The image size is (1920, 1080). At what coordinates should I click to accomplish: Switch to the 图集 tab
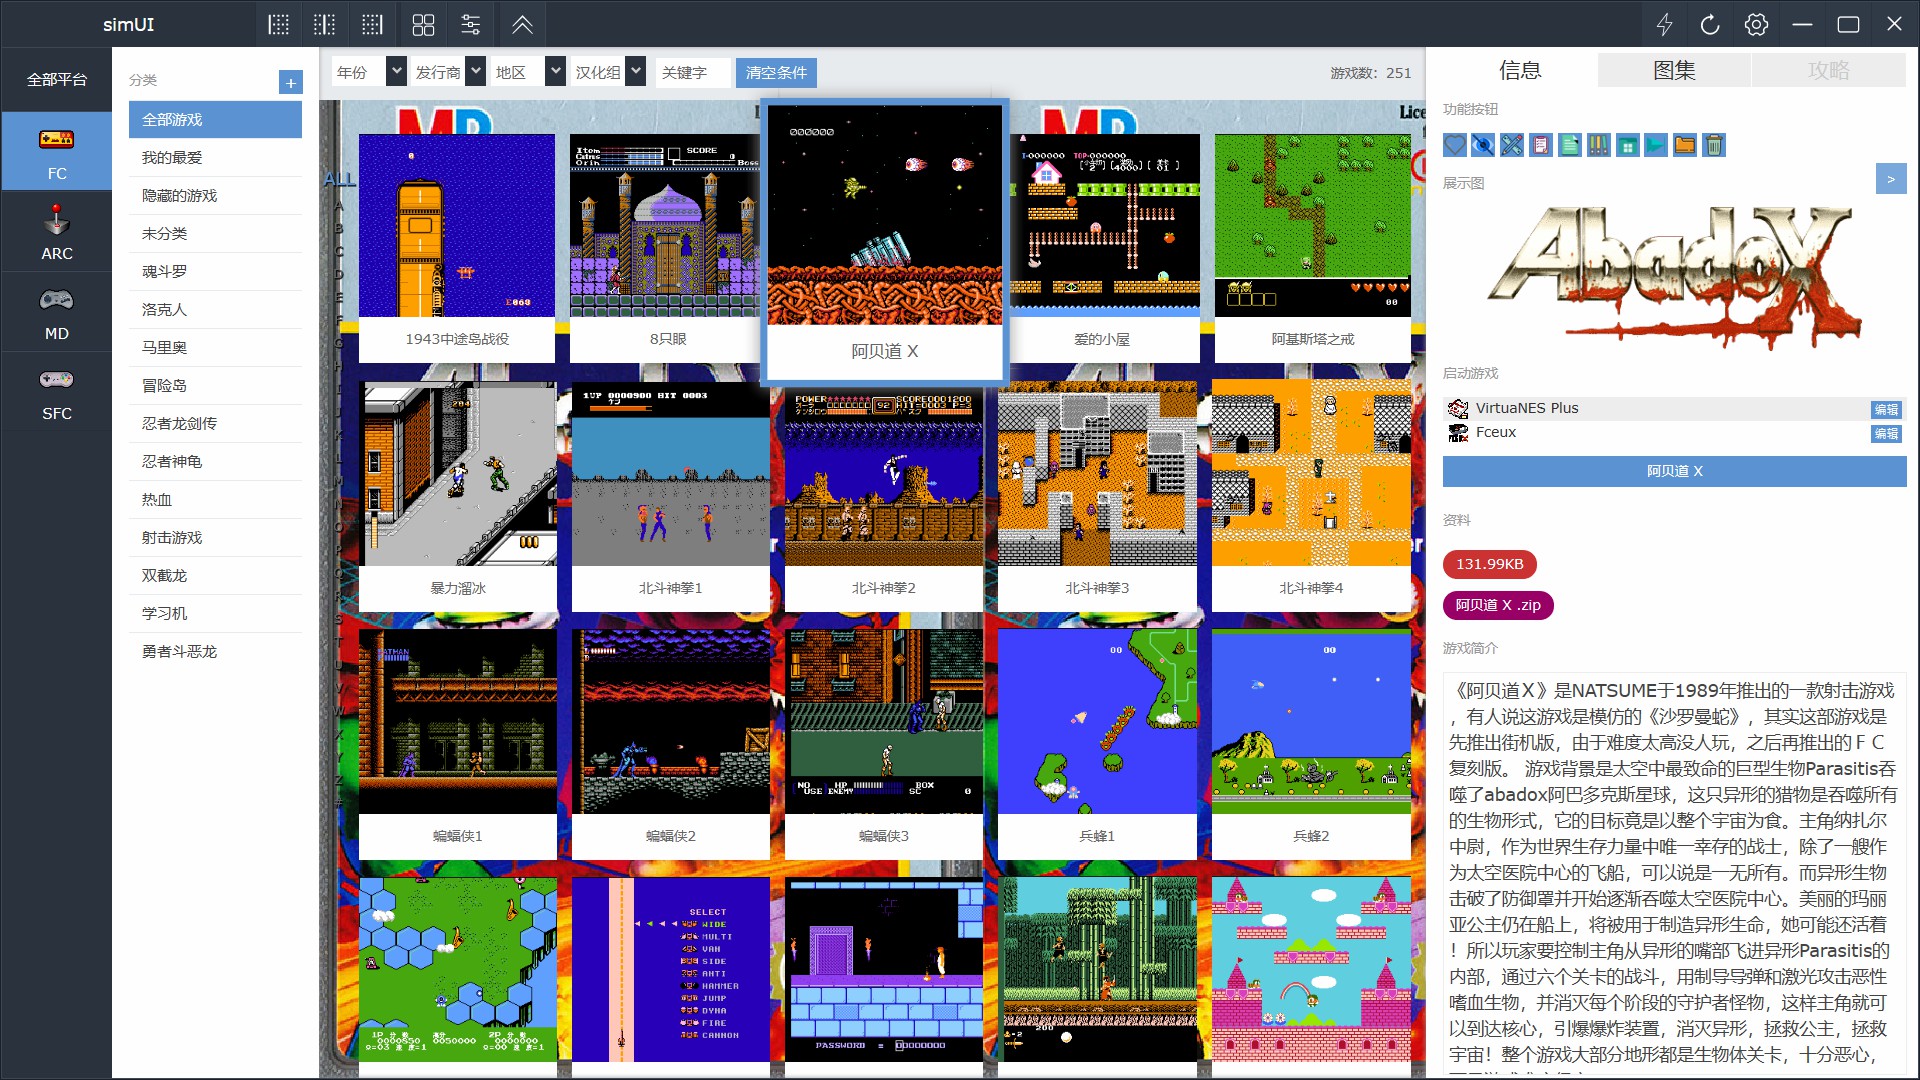click(1673, 70)
